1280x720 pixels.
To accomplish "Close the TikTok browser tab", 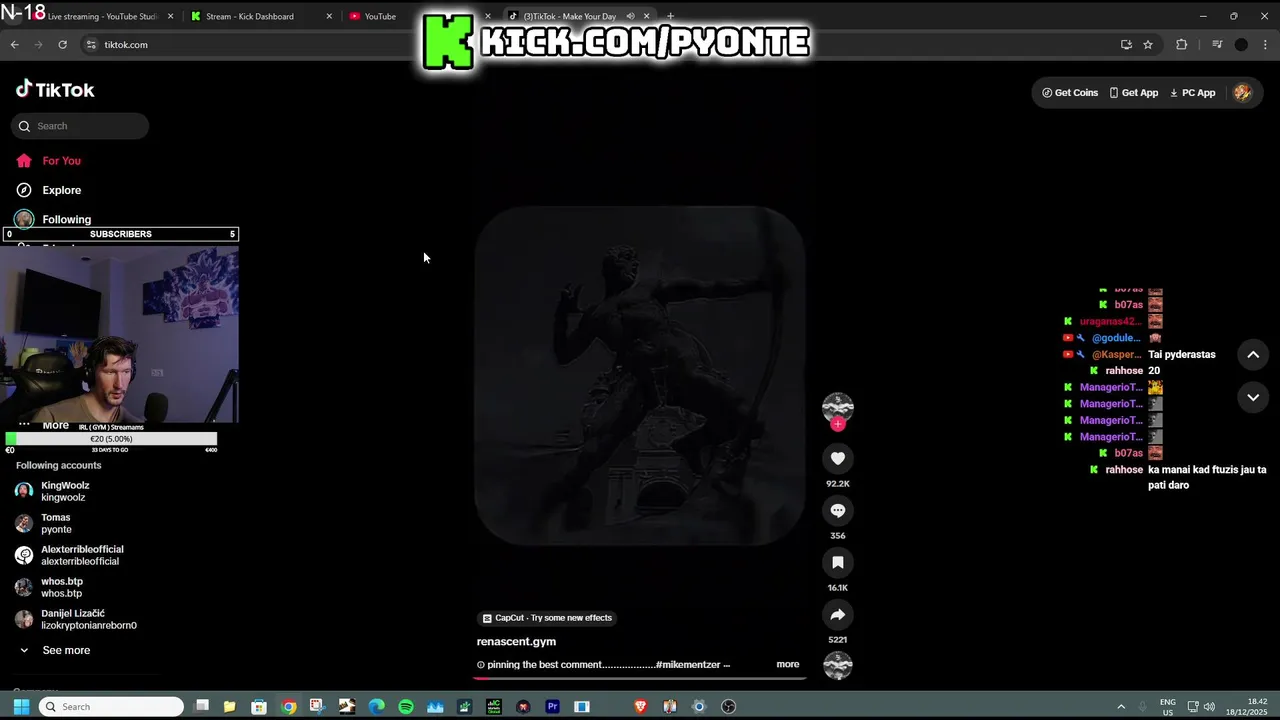I will point(648,16).
